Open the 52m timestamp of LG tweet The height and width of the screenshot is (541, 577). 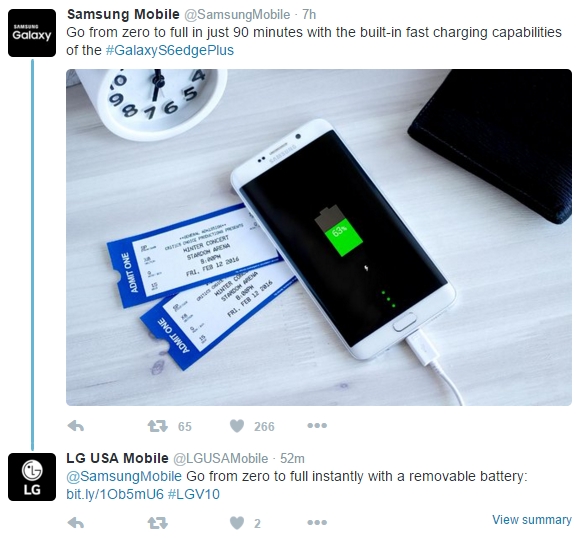(292, 459)
